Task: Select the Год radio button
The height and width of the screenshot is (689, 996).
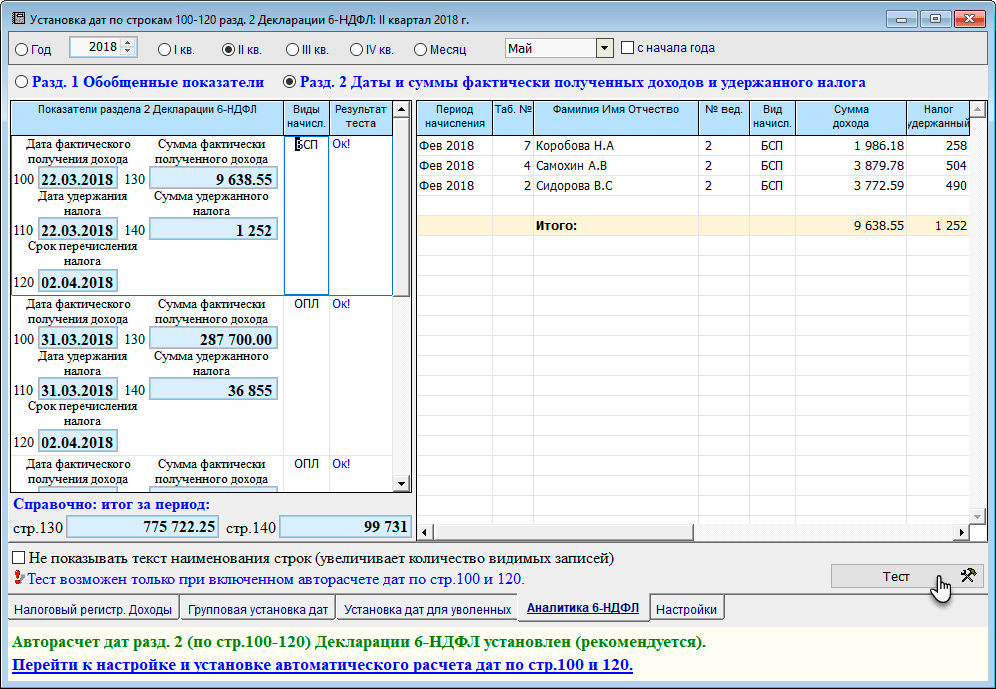Action: 22,49
